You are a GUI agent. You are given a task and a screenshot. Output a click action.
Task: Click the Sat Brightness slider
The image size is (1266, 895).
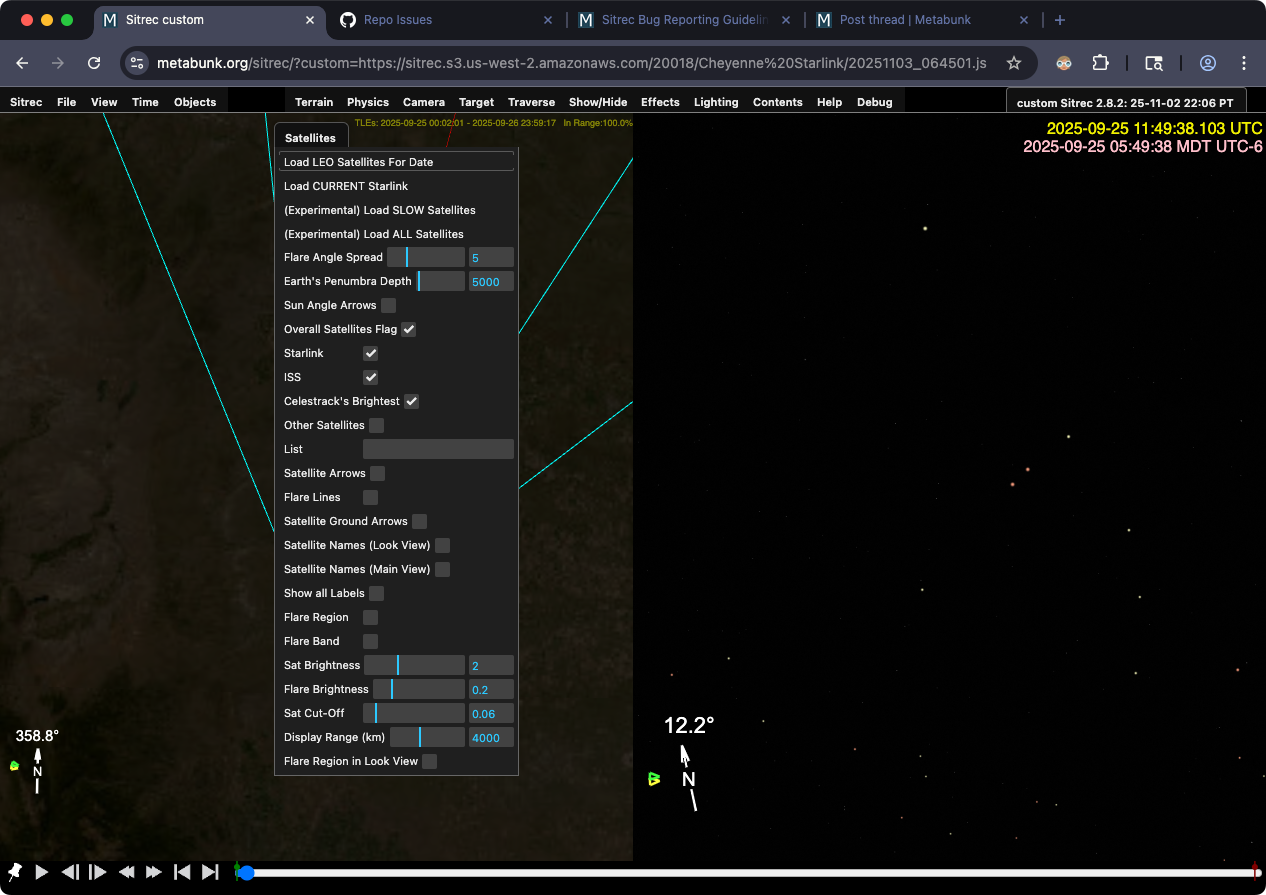414,665
